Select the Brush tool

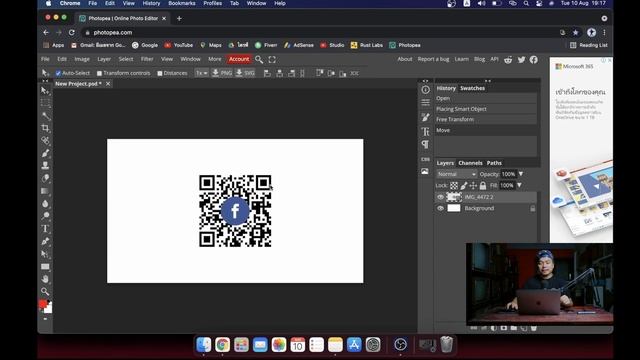45,153
